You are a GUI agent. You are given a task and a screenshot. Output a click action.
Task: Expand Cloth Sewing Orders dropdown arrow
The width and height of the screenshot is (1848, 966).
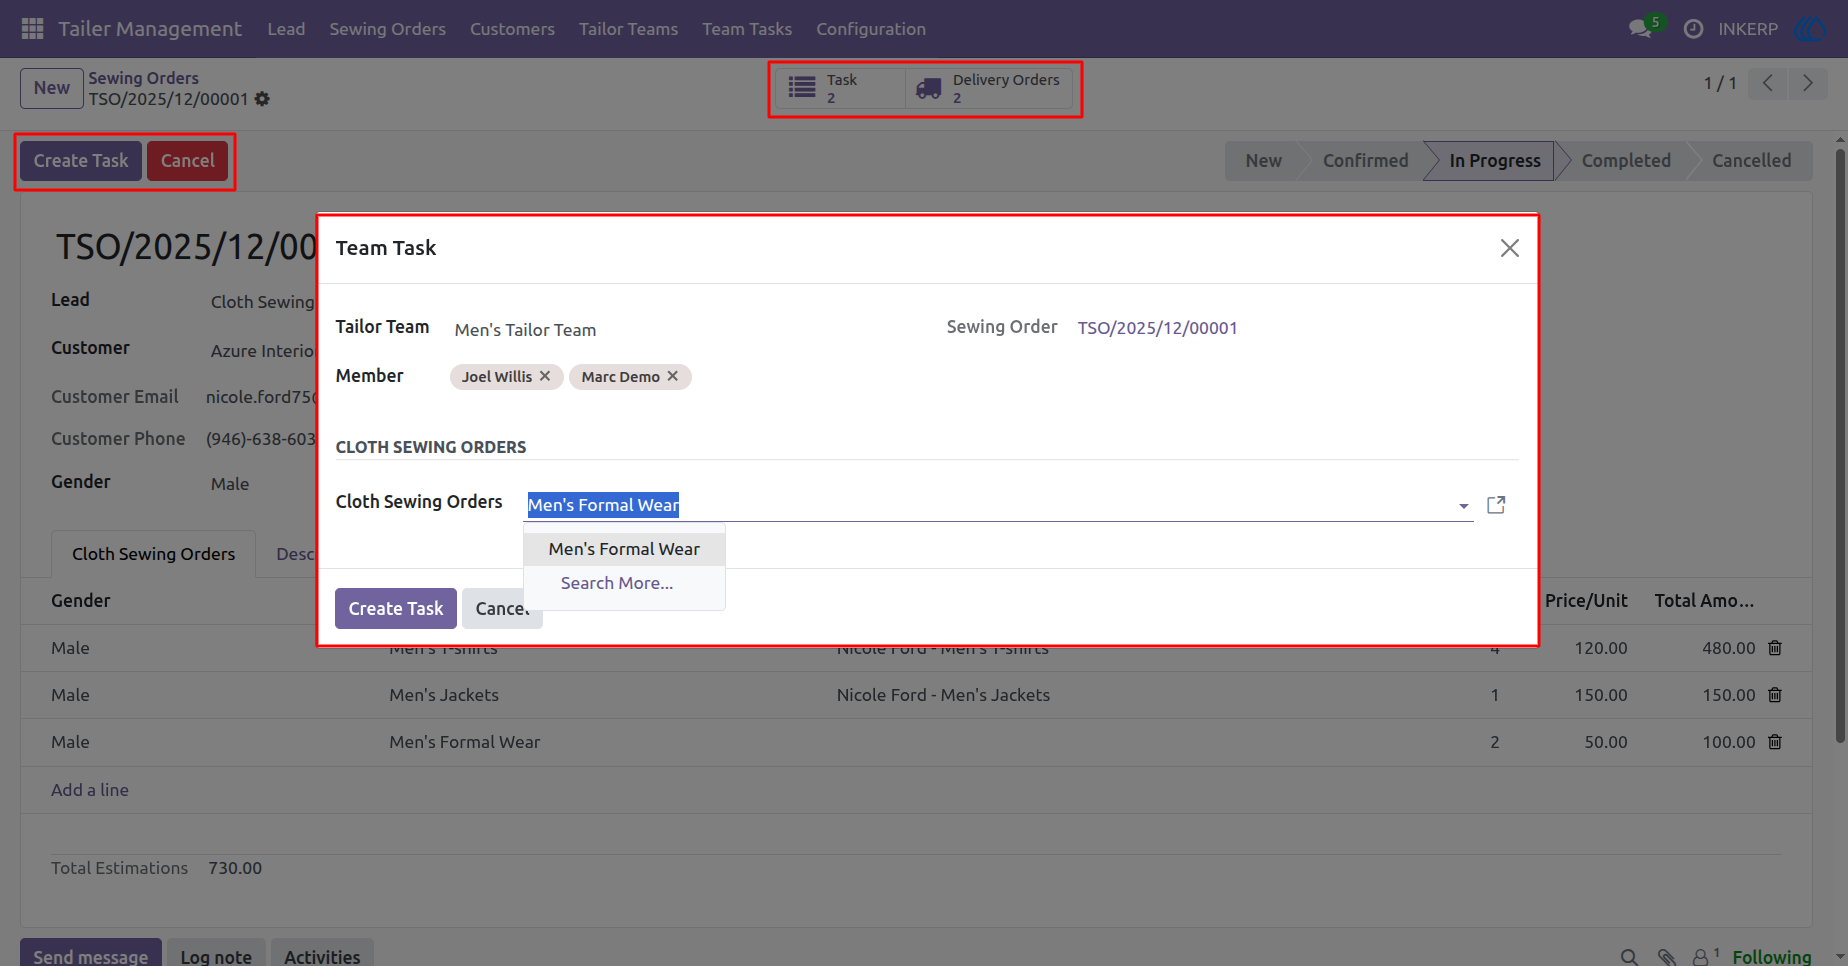(x=1464, y=506)
